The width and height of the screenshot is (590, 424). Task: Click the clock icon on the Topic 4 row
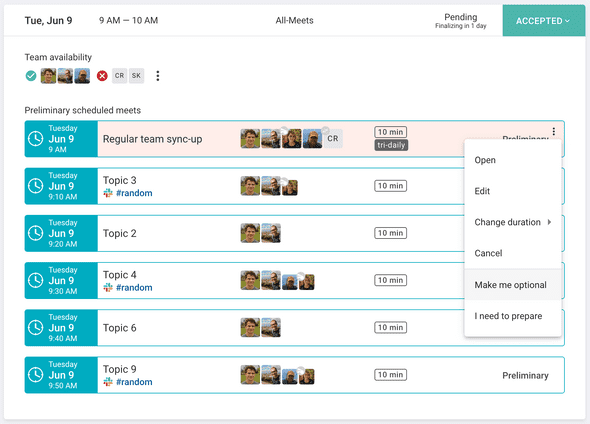36,280
